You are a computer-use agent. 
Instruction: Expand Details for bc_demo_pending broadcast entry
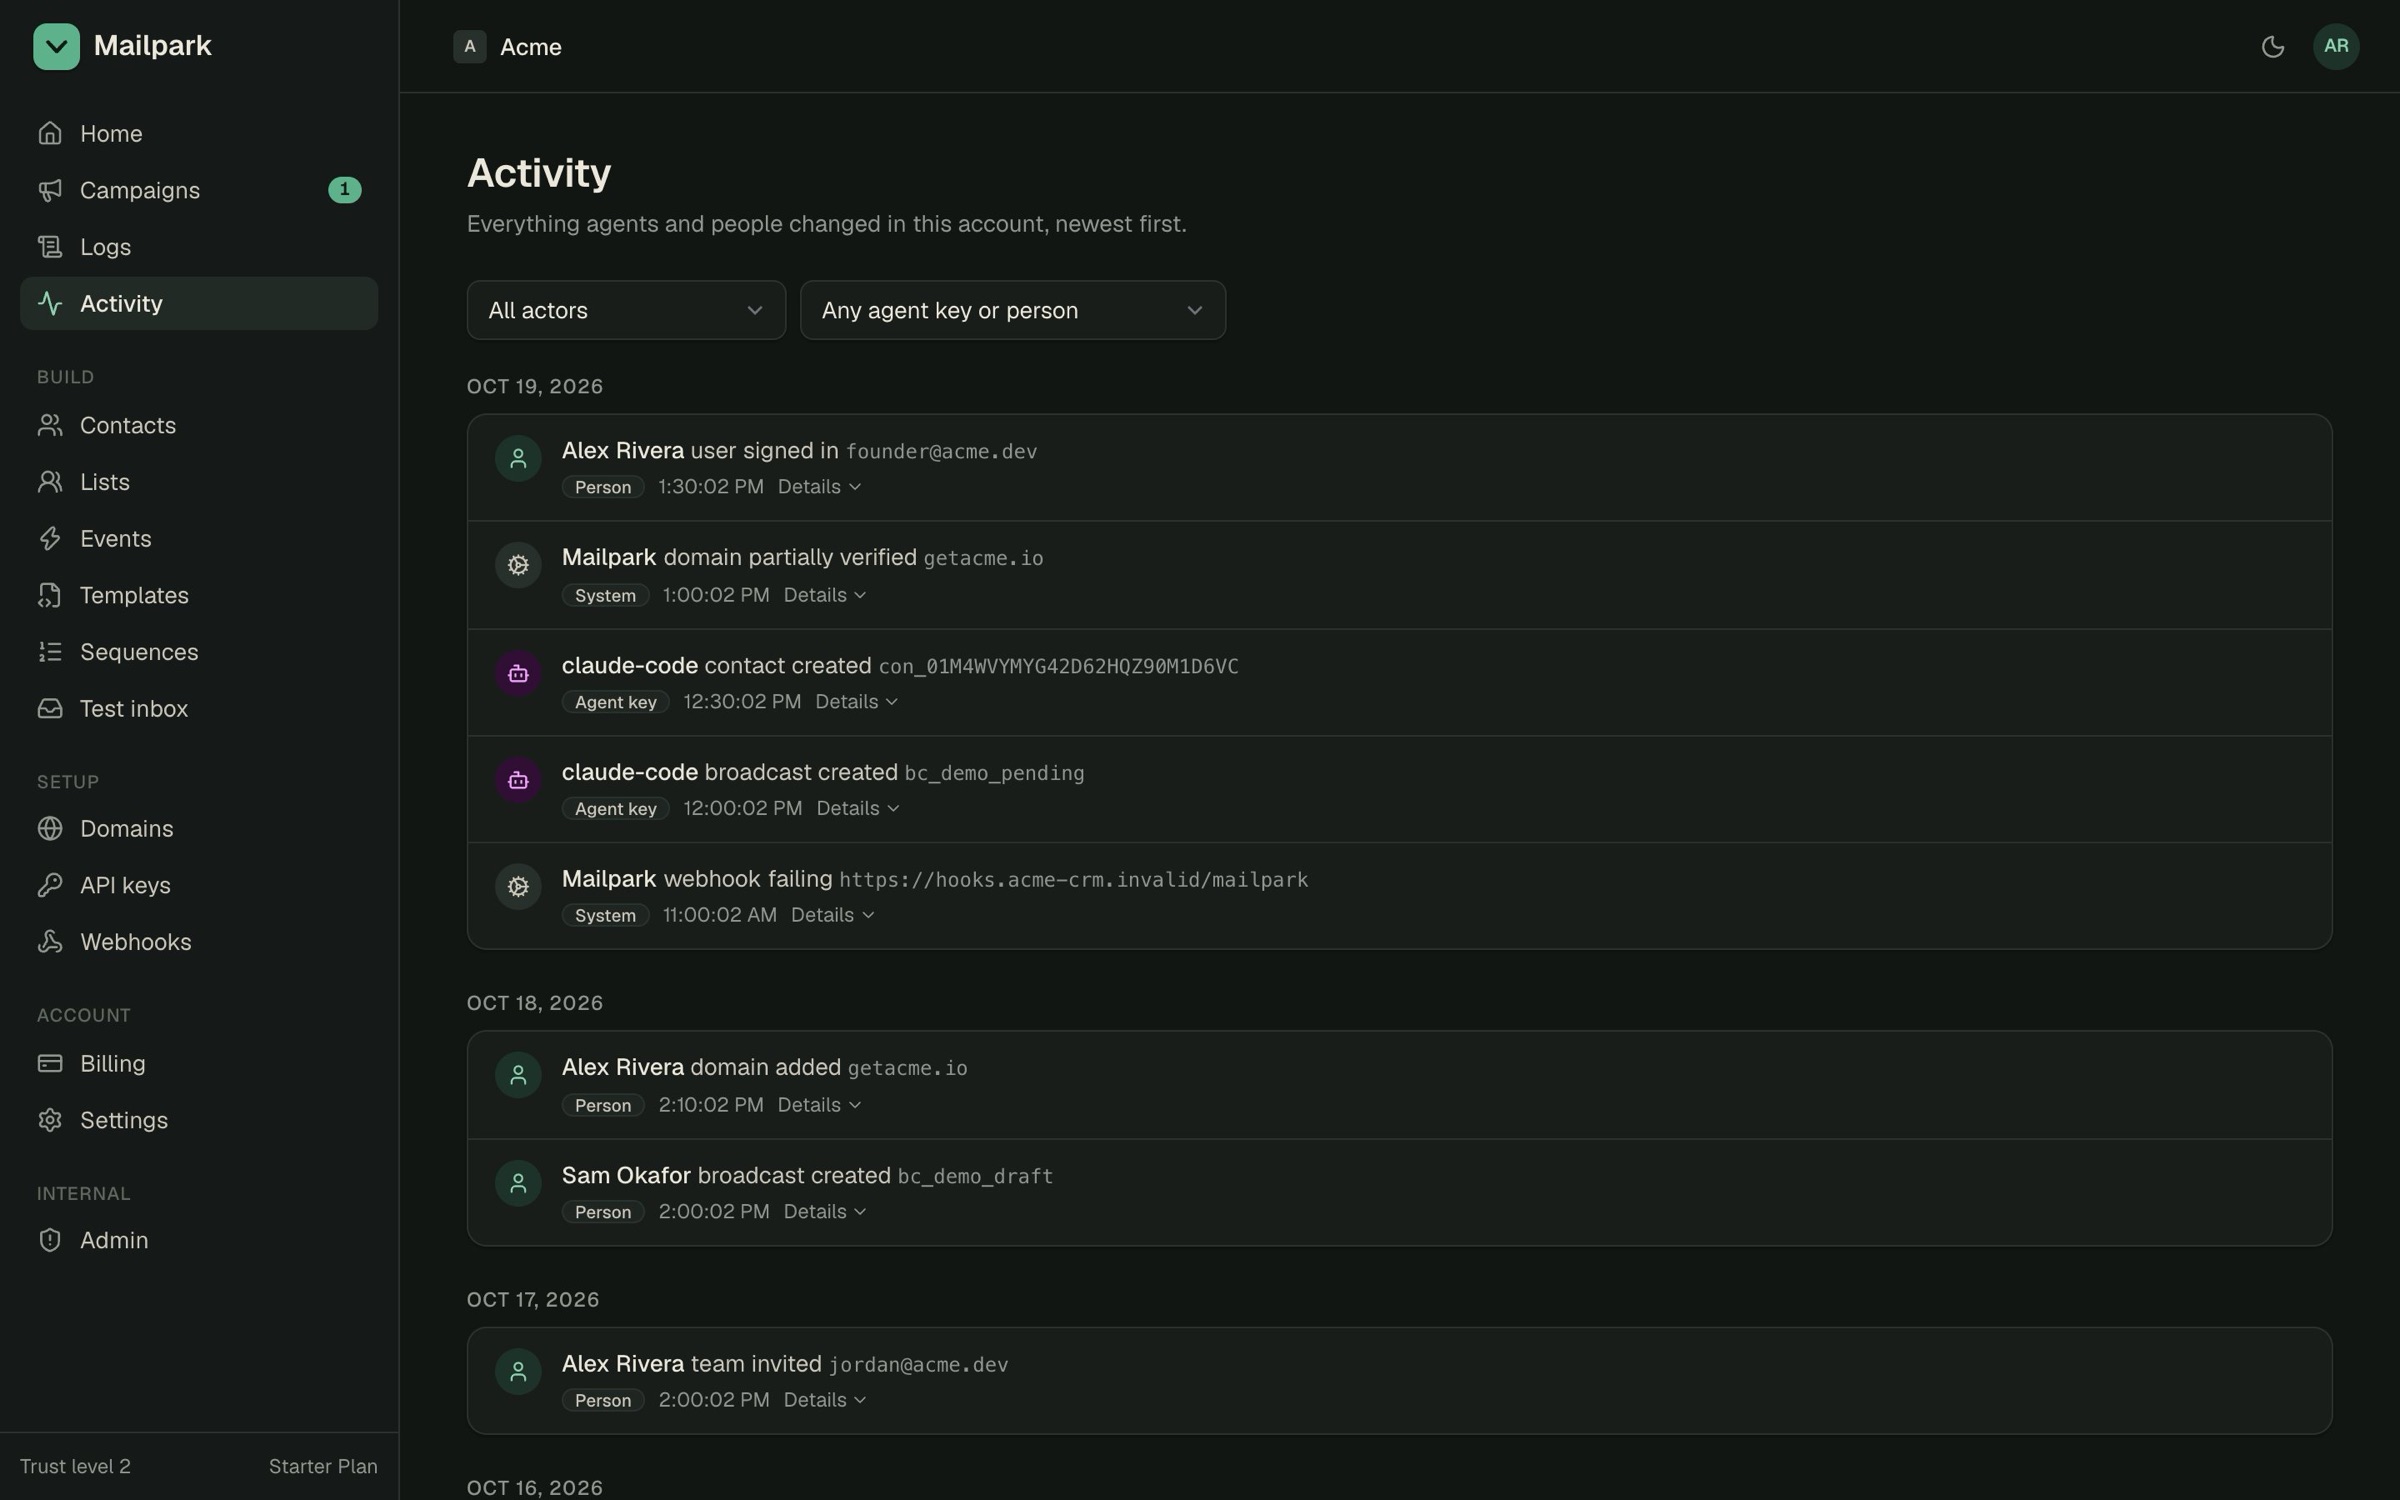(858, 808)
